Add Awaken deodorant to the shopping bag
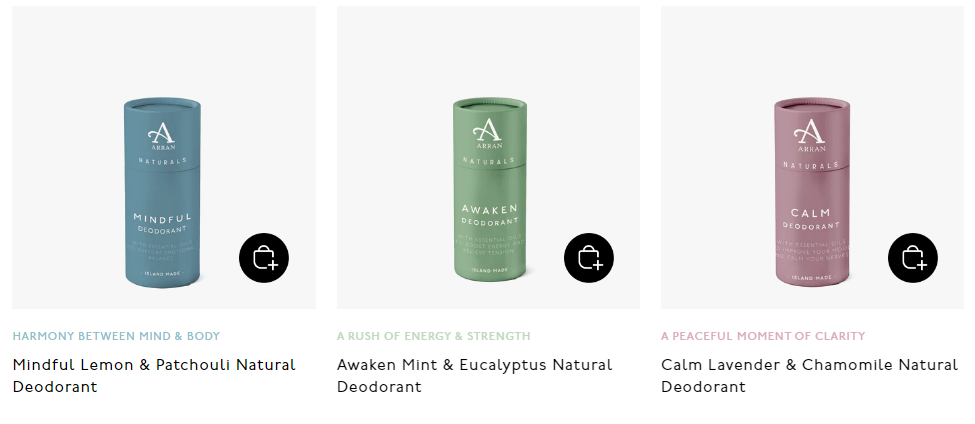The width and height of the screenshot is (975, 424). pos(589,258)
